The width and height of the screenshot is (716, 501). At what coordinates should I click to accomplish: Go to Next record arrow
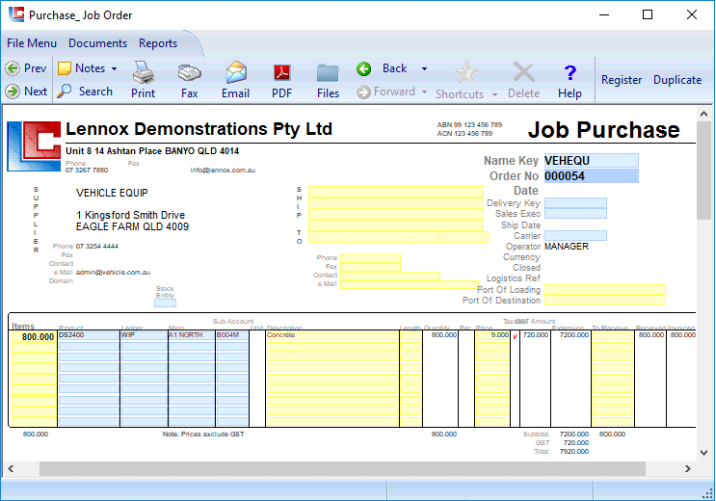click(13, 91)
